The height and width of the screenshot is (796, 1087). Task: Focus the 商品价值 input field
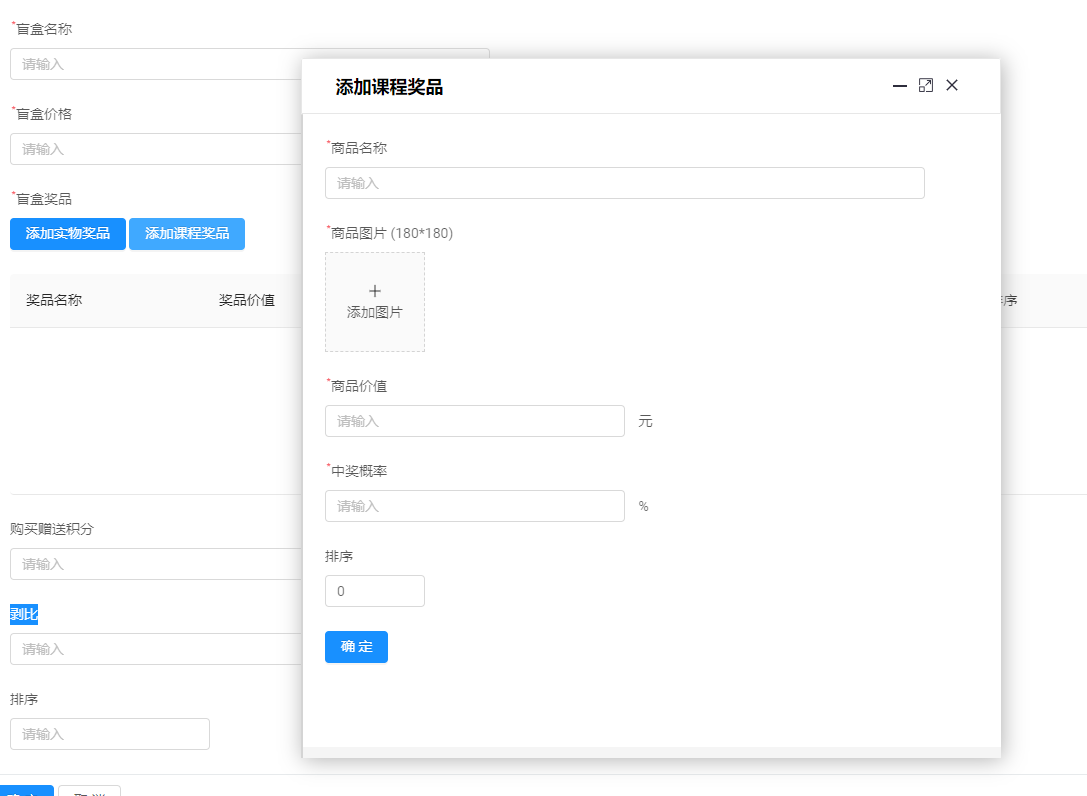(x=475, y=421)
